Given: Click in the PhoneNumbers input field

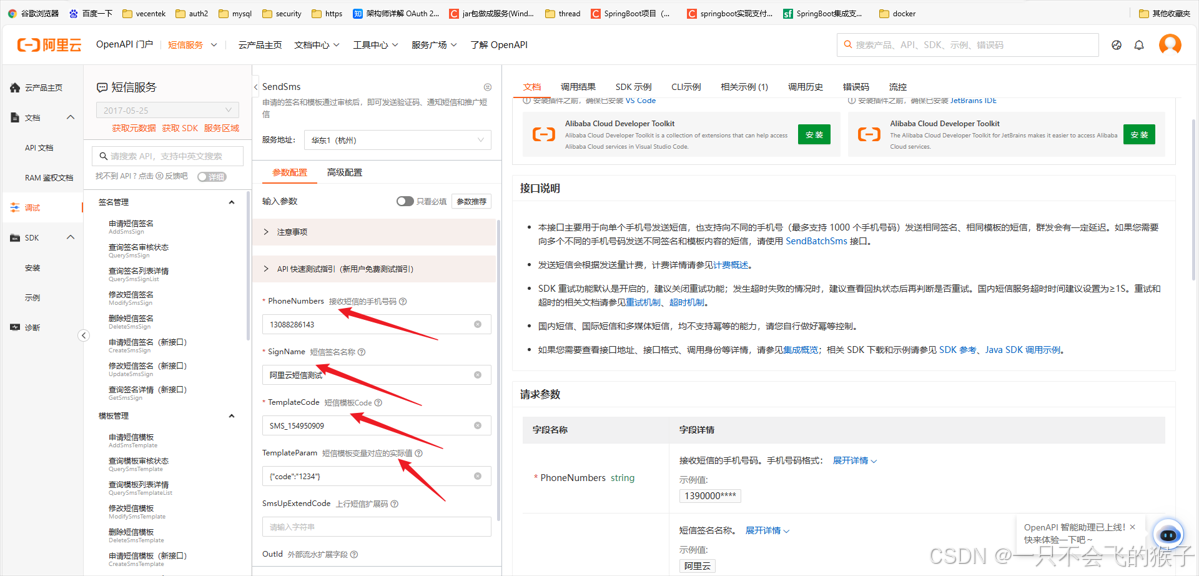Looking at the screenshot, I should (x=376, y=324).
